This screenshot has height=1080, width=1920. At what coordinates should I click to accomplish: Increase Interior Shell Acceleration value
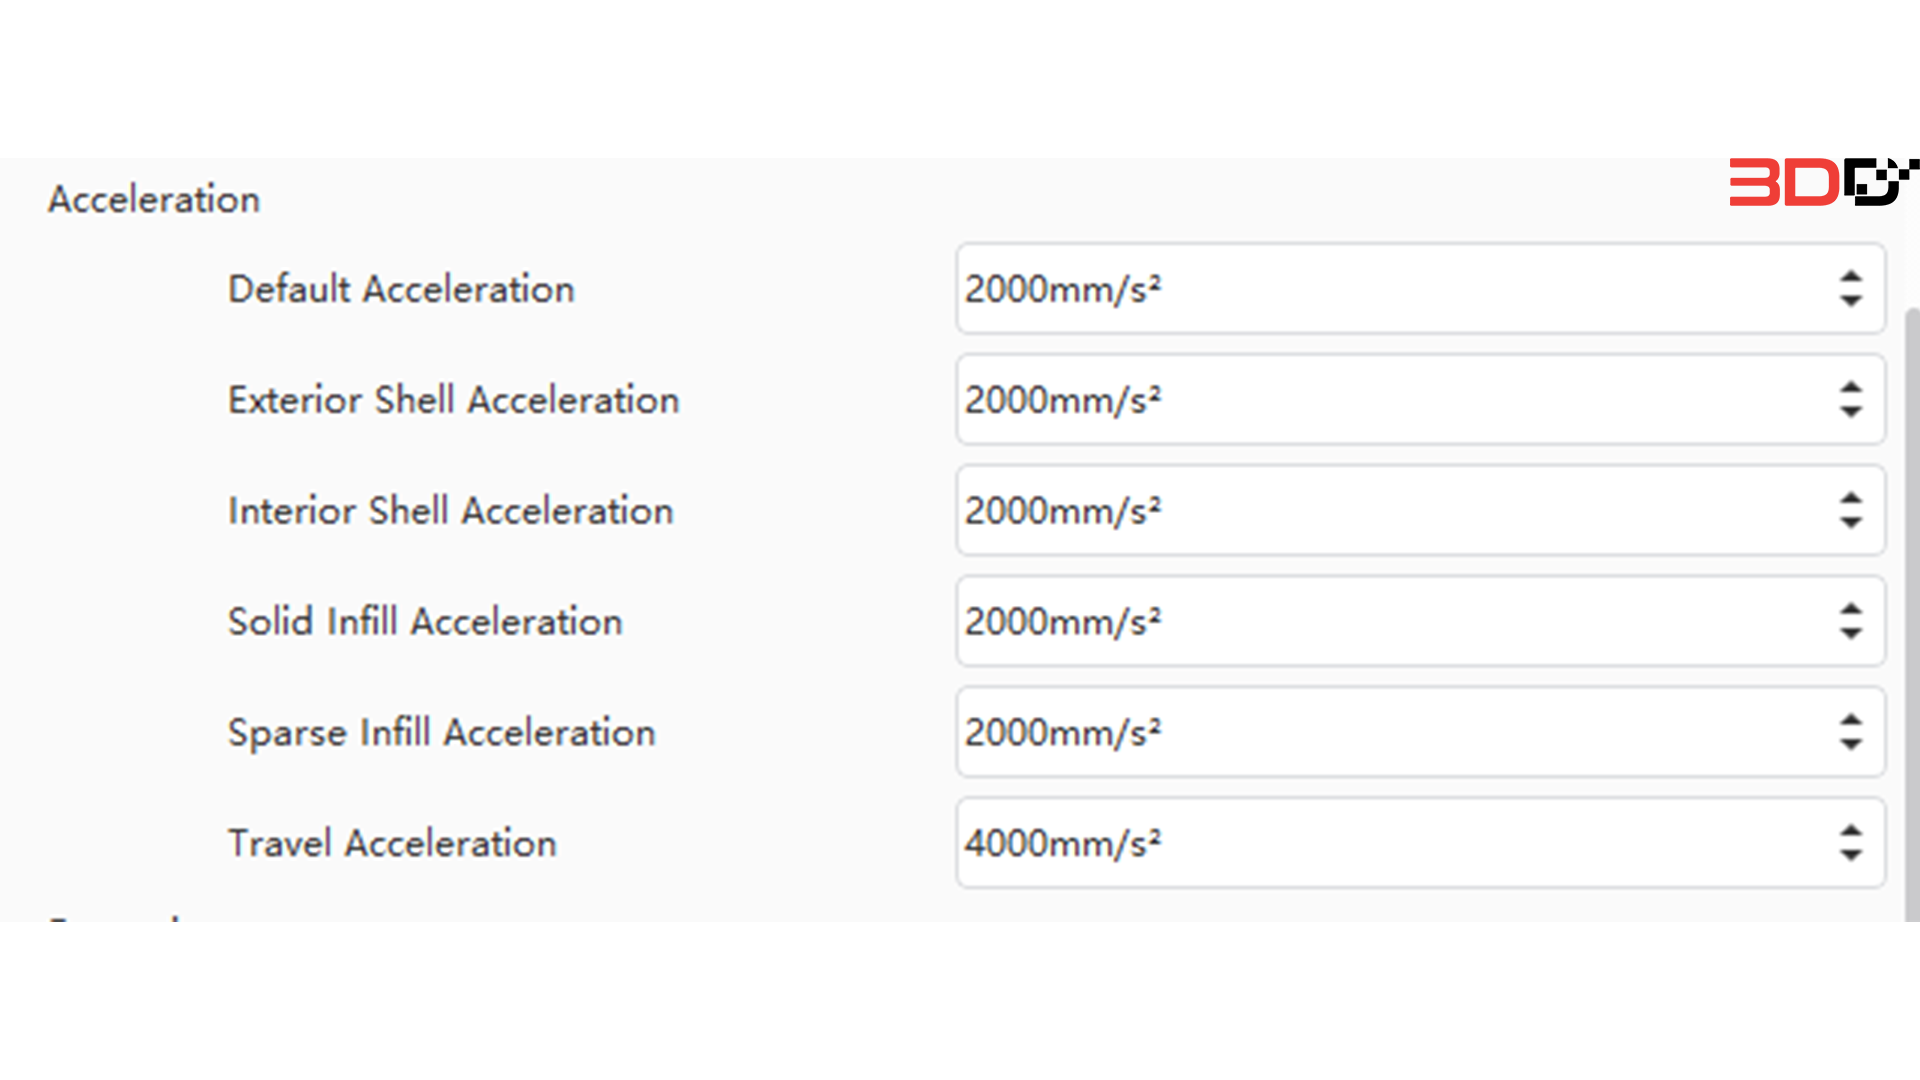1853,499
